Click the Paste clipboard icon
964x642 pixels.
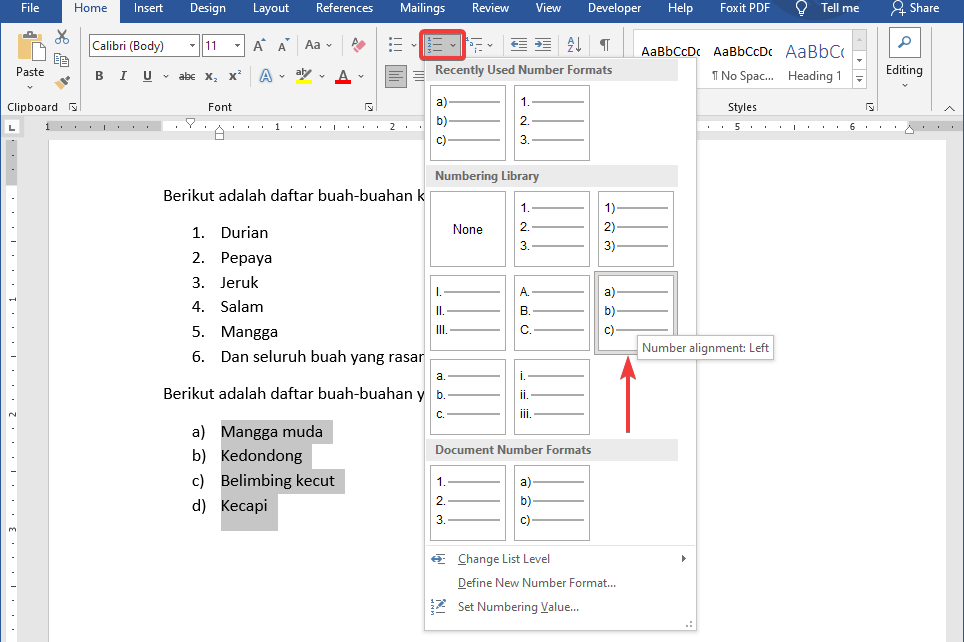point(30,47)
